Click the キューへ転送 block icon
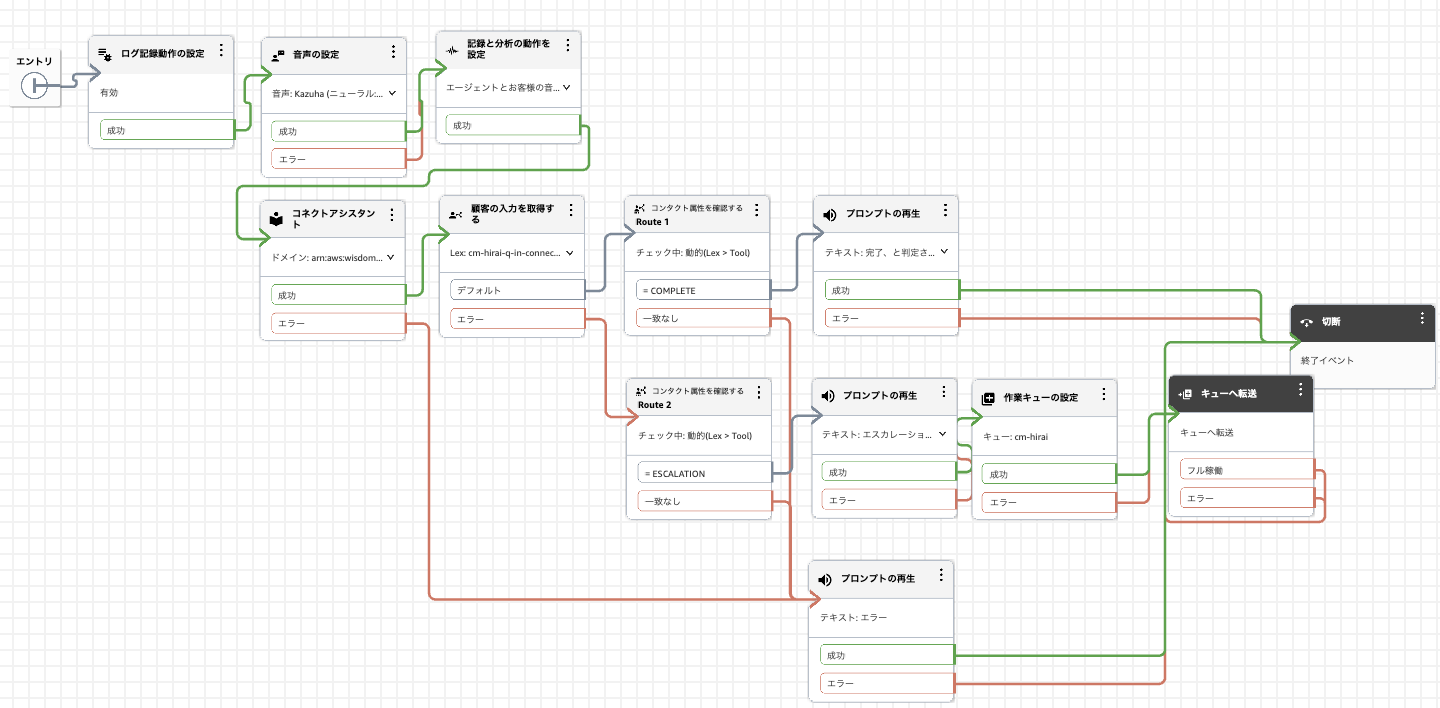 tap(1185, 394)
